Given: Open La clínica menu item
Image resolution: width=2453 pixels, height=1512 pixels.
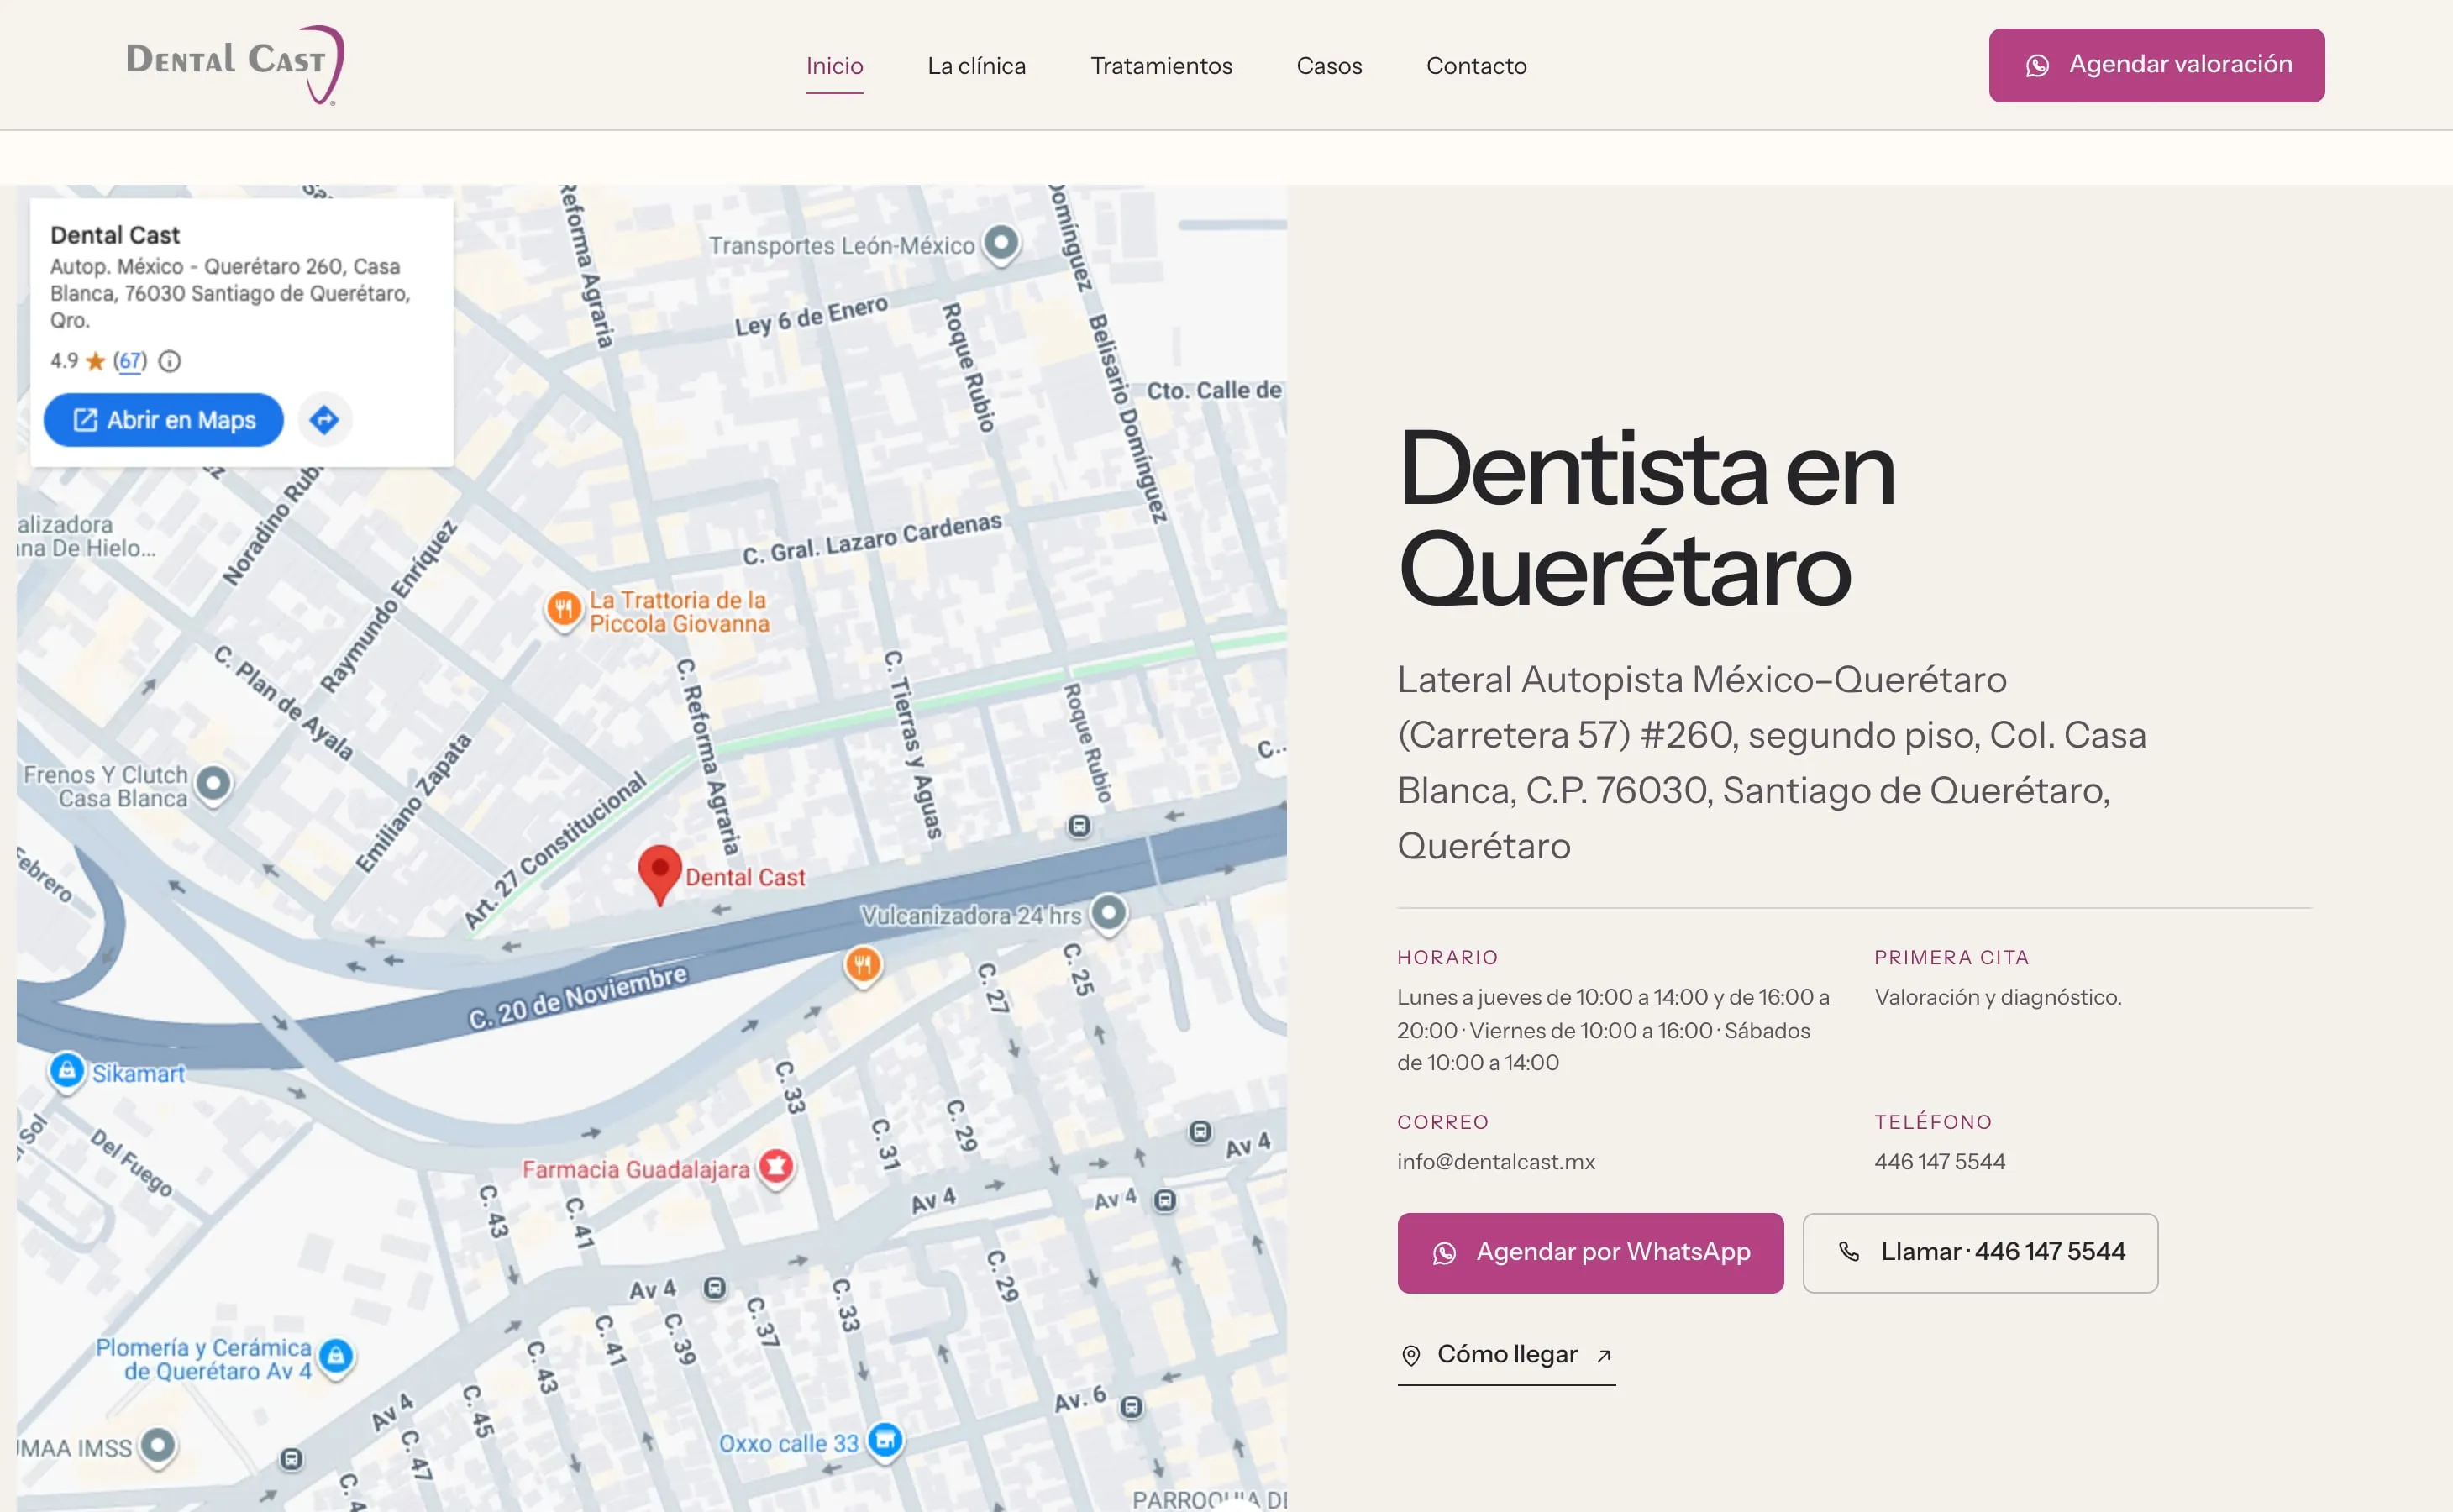Looking at the screenshot, I should tap(976, 66).
